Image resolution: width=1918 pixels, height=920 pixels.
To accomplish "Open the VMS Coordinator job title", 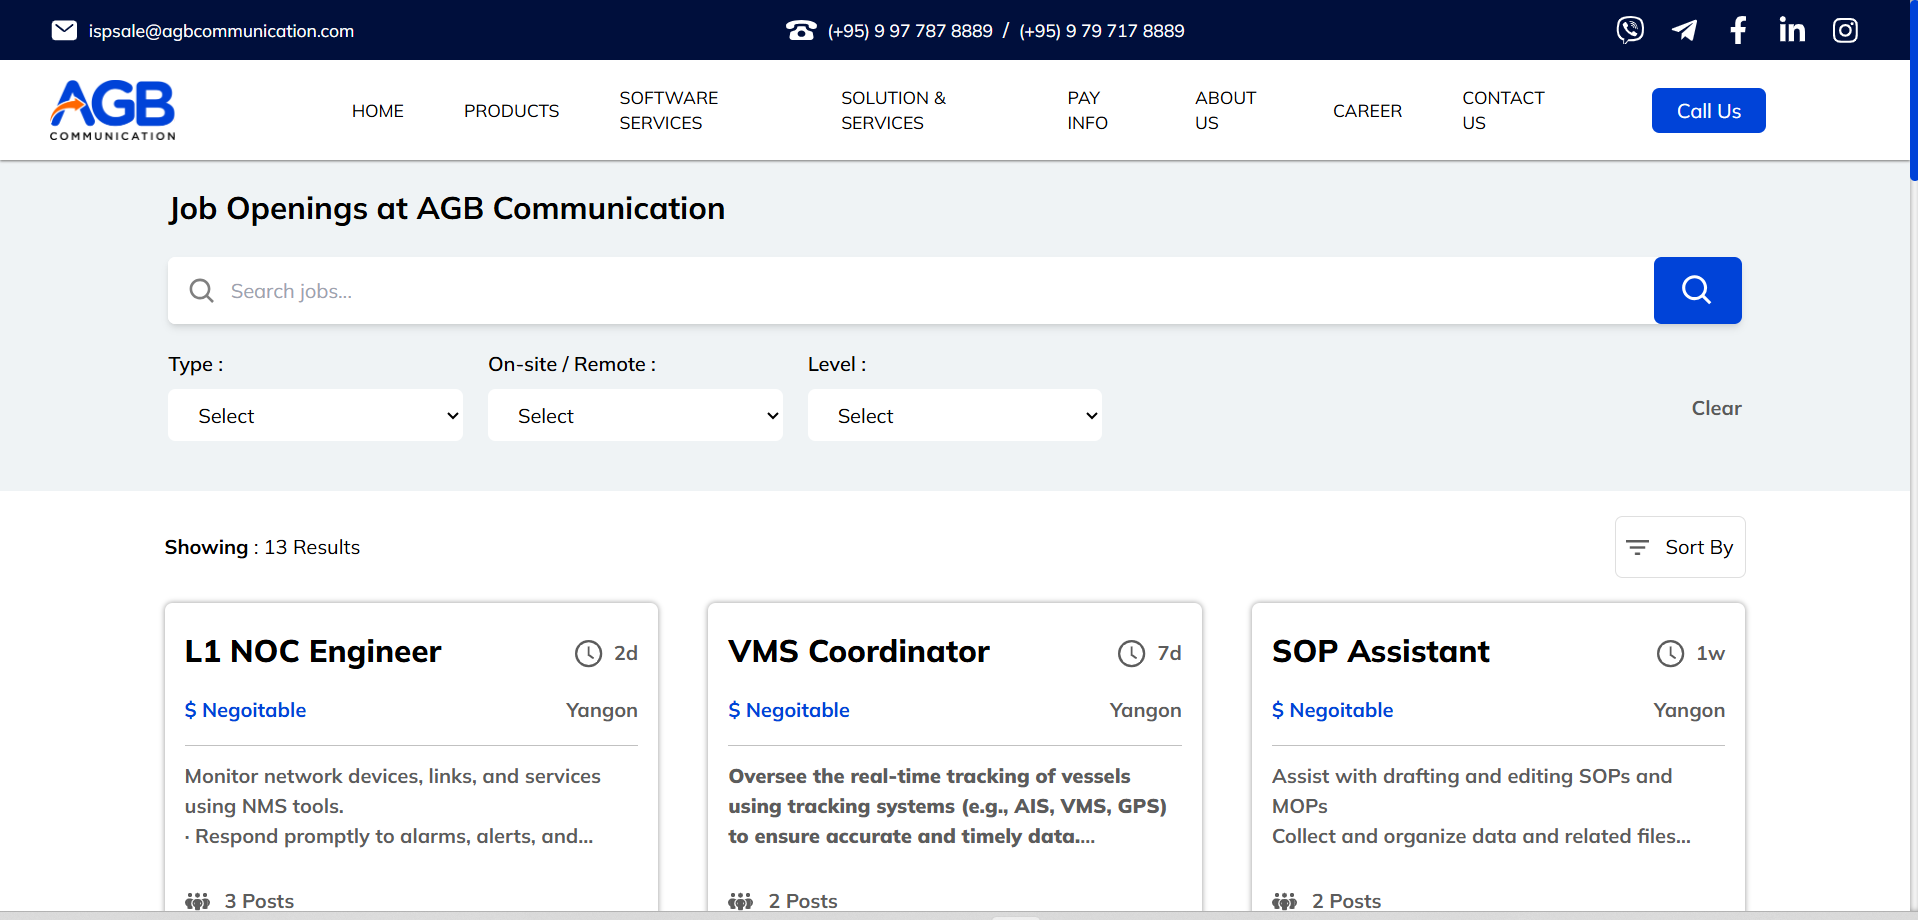I will [x=859, y=651].
